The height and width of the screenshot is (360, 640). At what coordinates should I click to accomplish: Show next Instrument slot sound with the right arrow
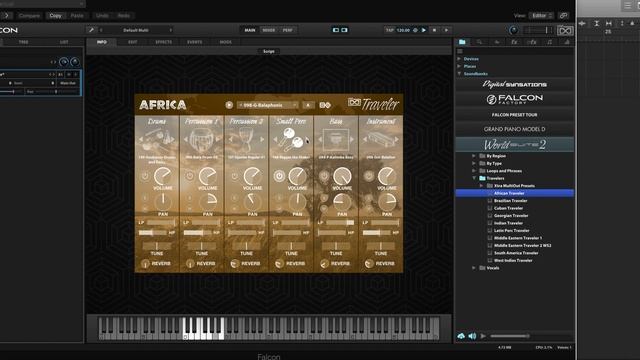point(396,139)
